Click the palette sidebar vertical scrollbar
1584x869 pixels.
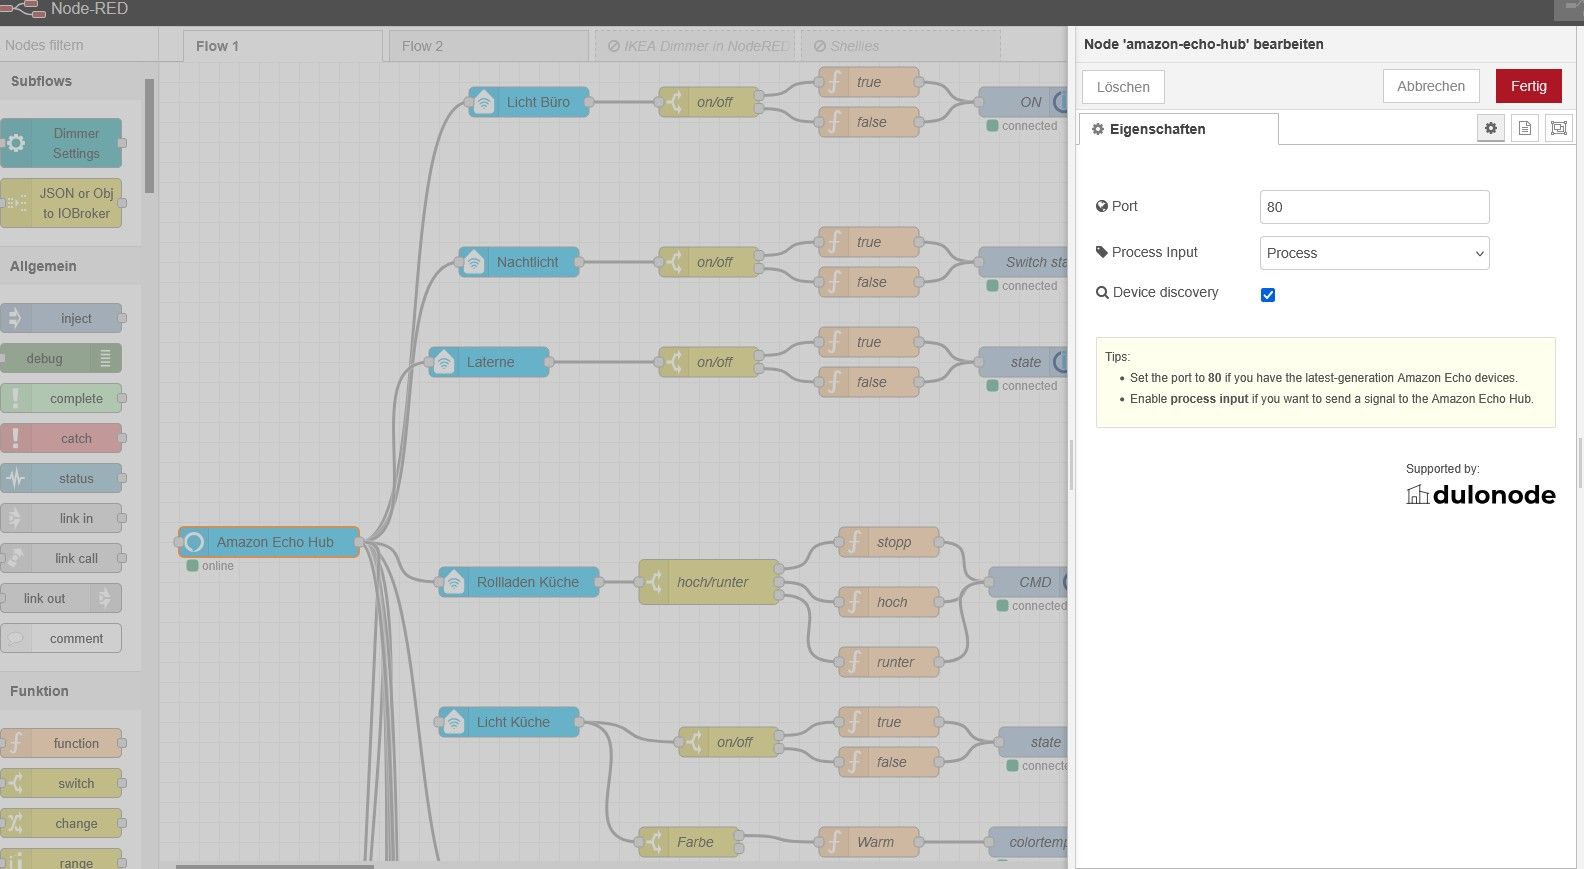tap(149, 136)
